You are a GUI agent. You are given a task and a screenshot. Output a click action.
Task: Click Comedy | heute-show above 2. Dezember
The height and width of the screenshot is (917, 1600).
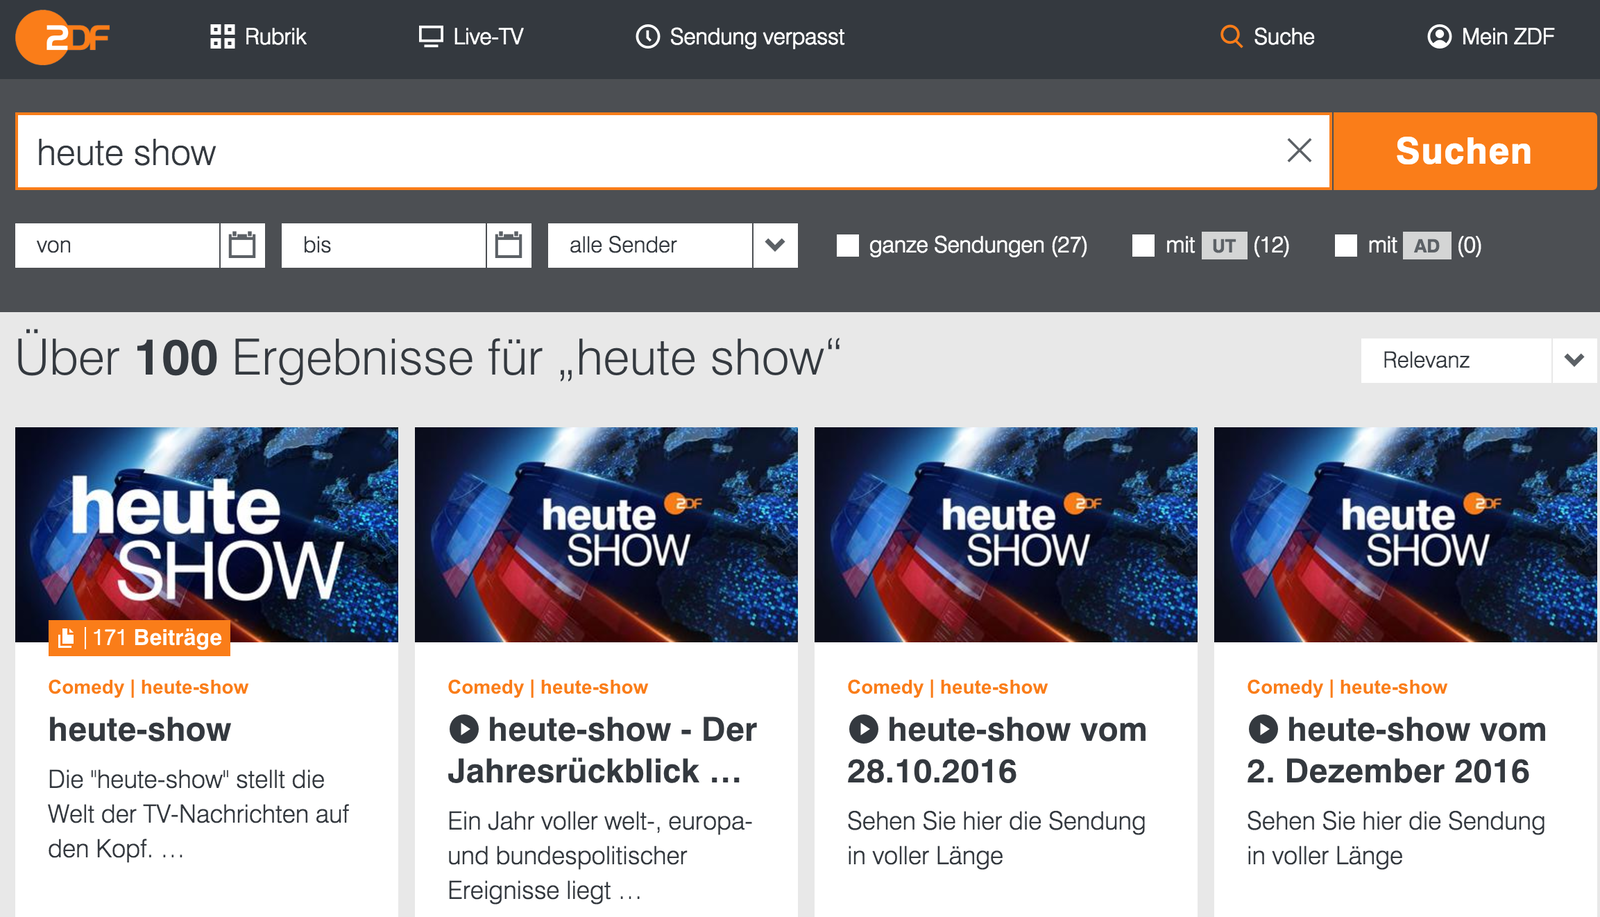click(x=1347, y=687)
